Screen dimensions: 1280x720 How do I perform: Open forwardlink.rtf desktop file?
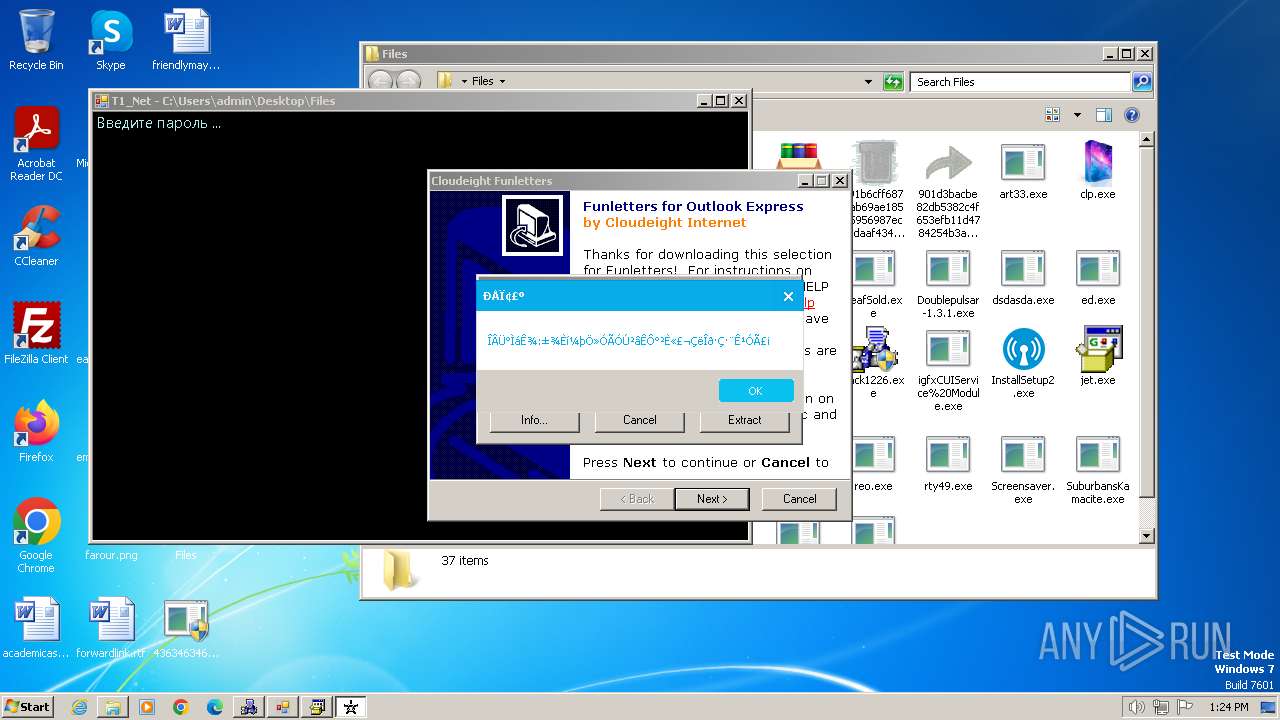click(x=111, y=628)
